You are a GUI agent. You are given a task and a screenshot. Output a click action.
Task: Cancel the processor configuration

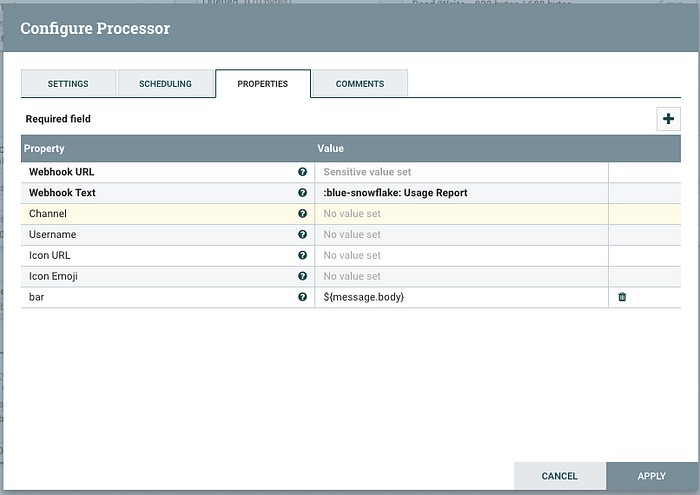[559, 476]
